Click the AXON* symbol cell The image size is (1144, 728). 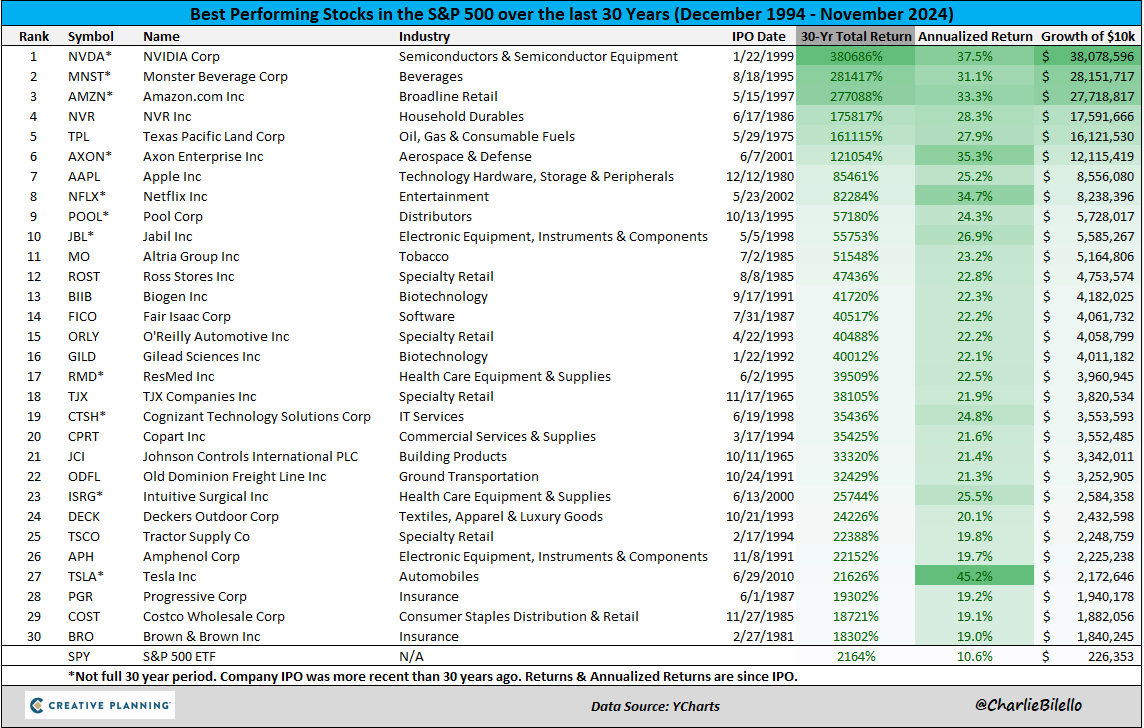tap(90, 156)
